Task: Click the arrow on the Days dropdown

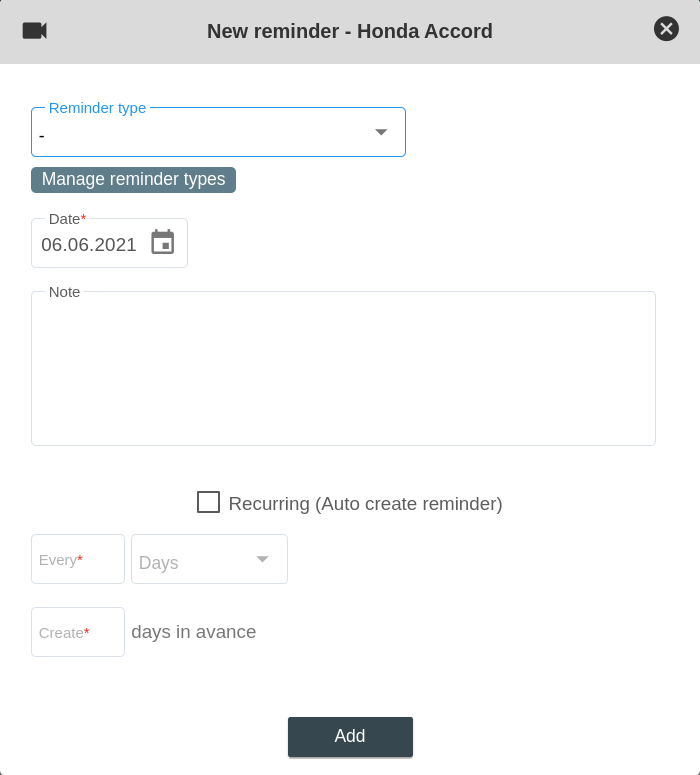Action: click(x=262, y=559)
